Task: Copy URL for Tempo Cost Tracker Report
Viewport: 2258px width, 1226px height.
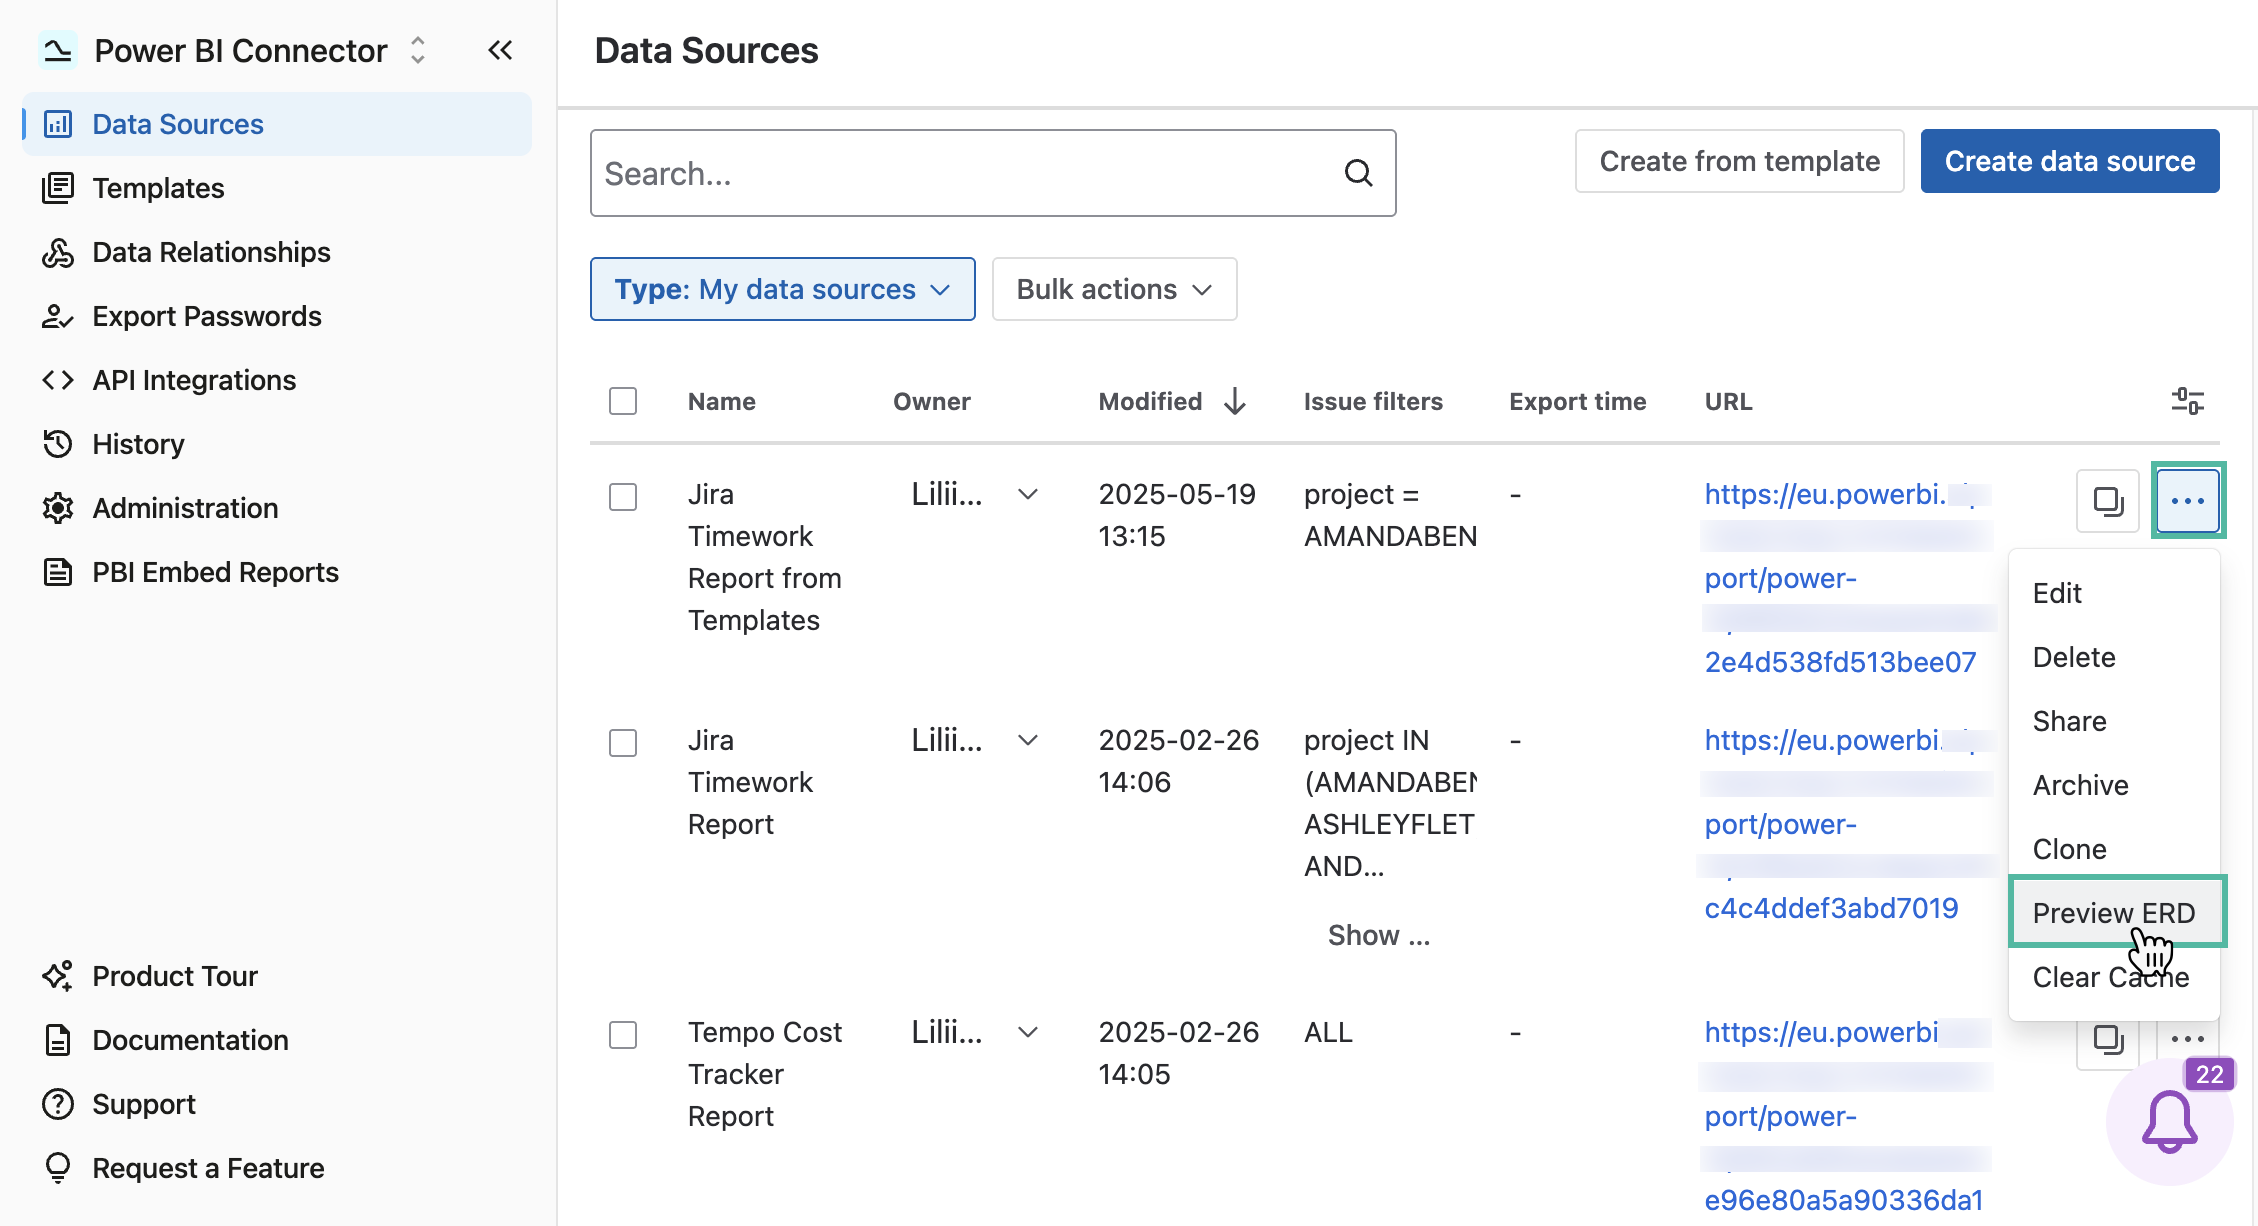Action: 2108,1040
